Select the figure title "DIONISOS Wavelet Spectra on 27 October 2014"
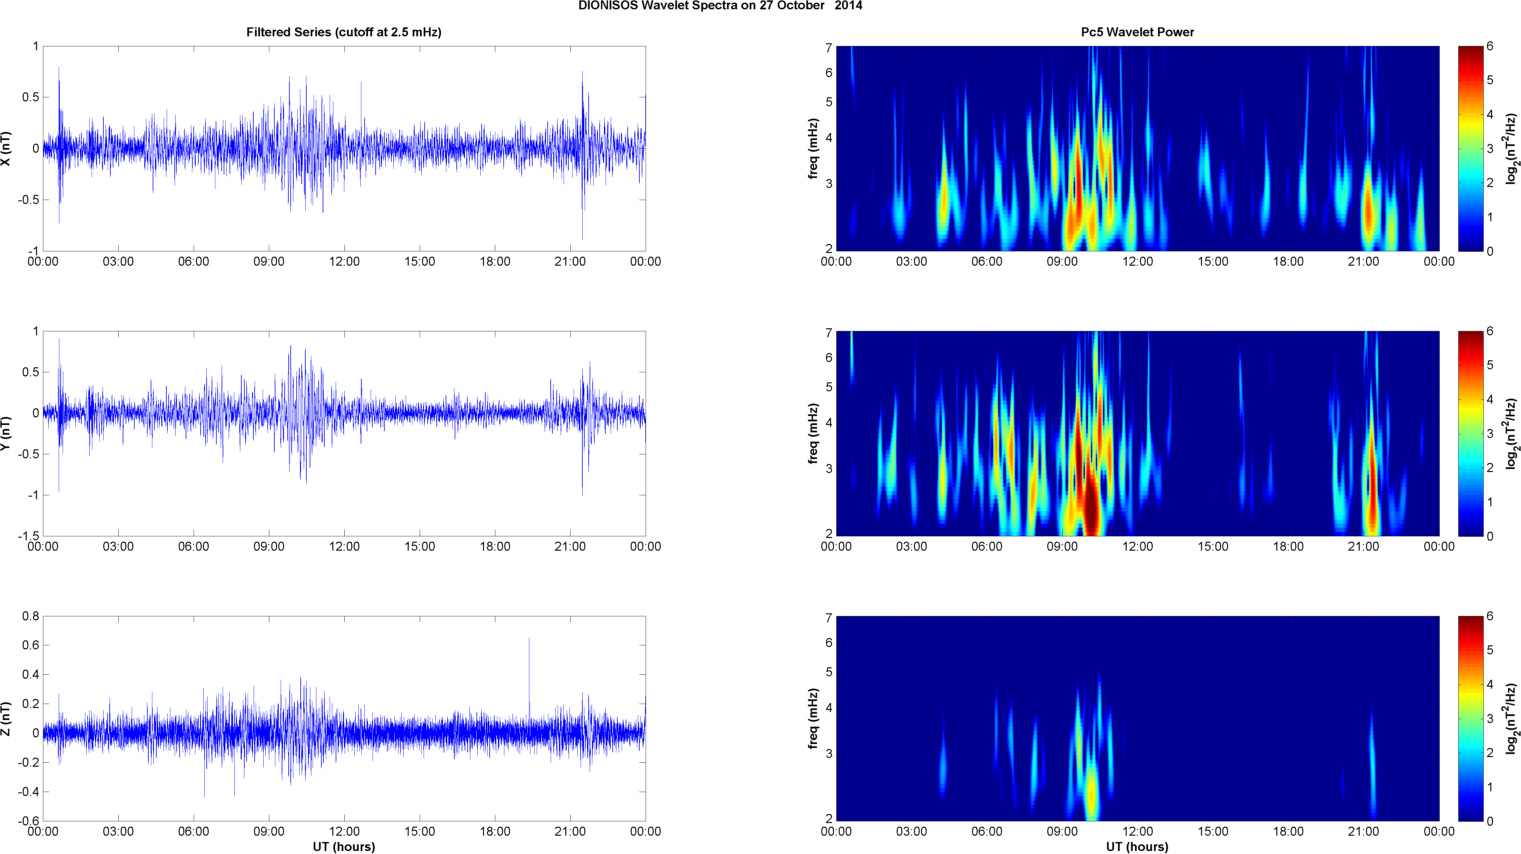Viewport: 1521px width, 854px height. [x=720, y=6]
